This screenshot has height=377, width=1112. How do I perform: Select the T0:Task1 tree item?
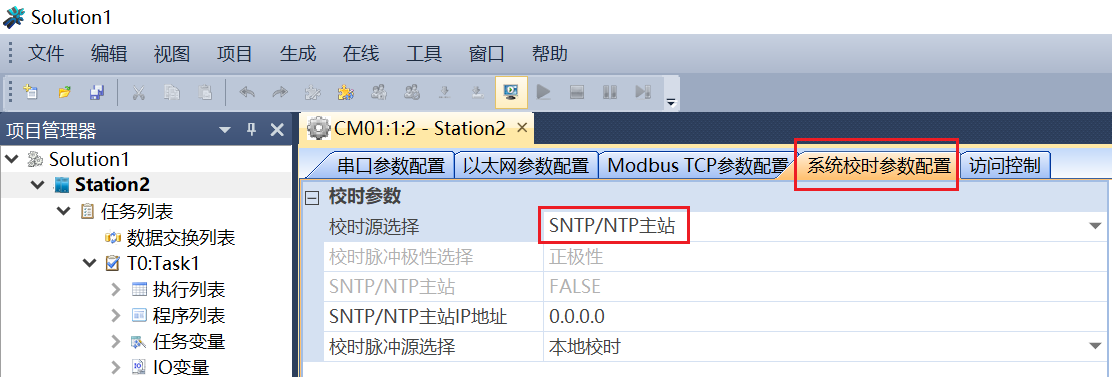(x=163, y=264)
